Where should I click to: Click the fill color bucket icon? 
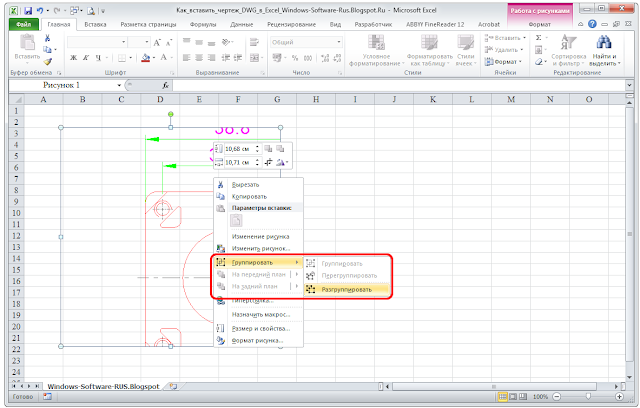click(x=145, y=58)
